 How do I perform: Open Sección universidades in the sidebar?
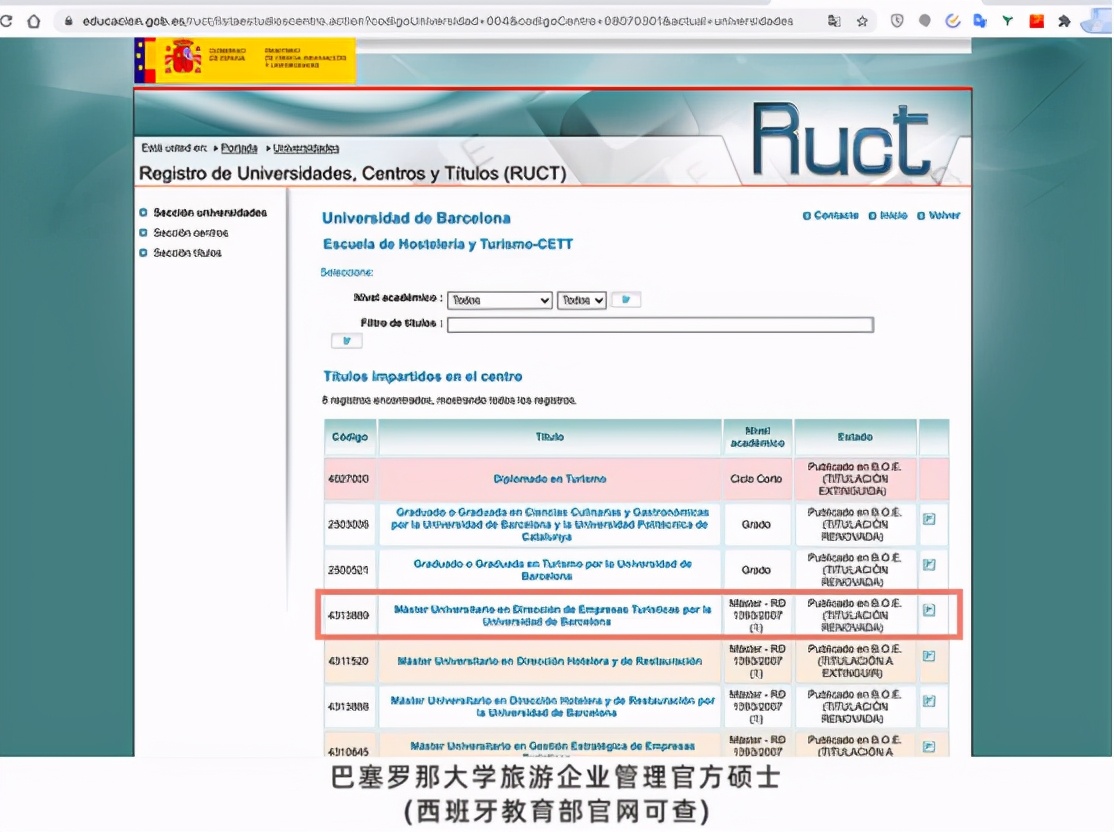(x=210, y=212)
